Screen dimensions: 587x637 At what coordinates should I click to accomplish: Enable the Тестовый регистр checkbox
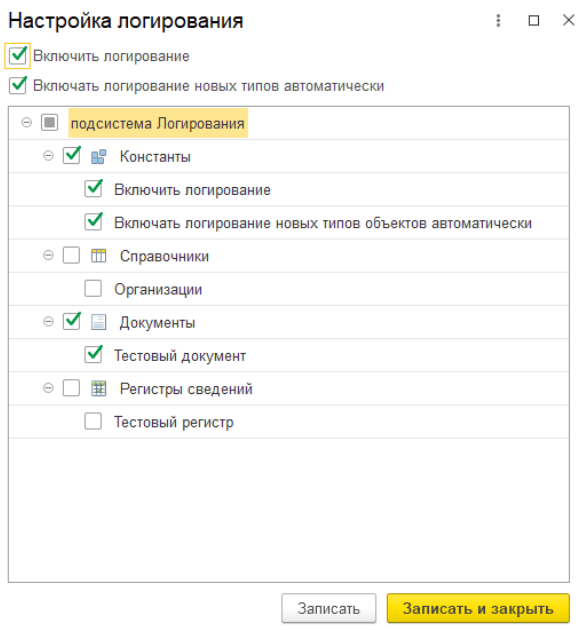coord(93,421)
